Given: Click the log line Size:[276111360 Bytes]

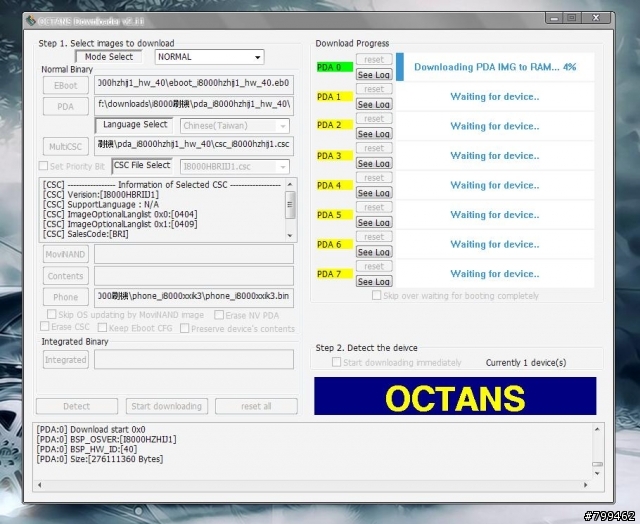Looking at the screenshot, I should (x=100, y=460).
